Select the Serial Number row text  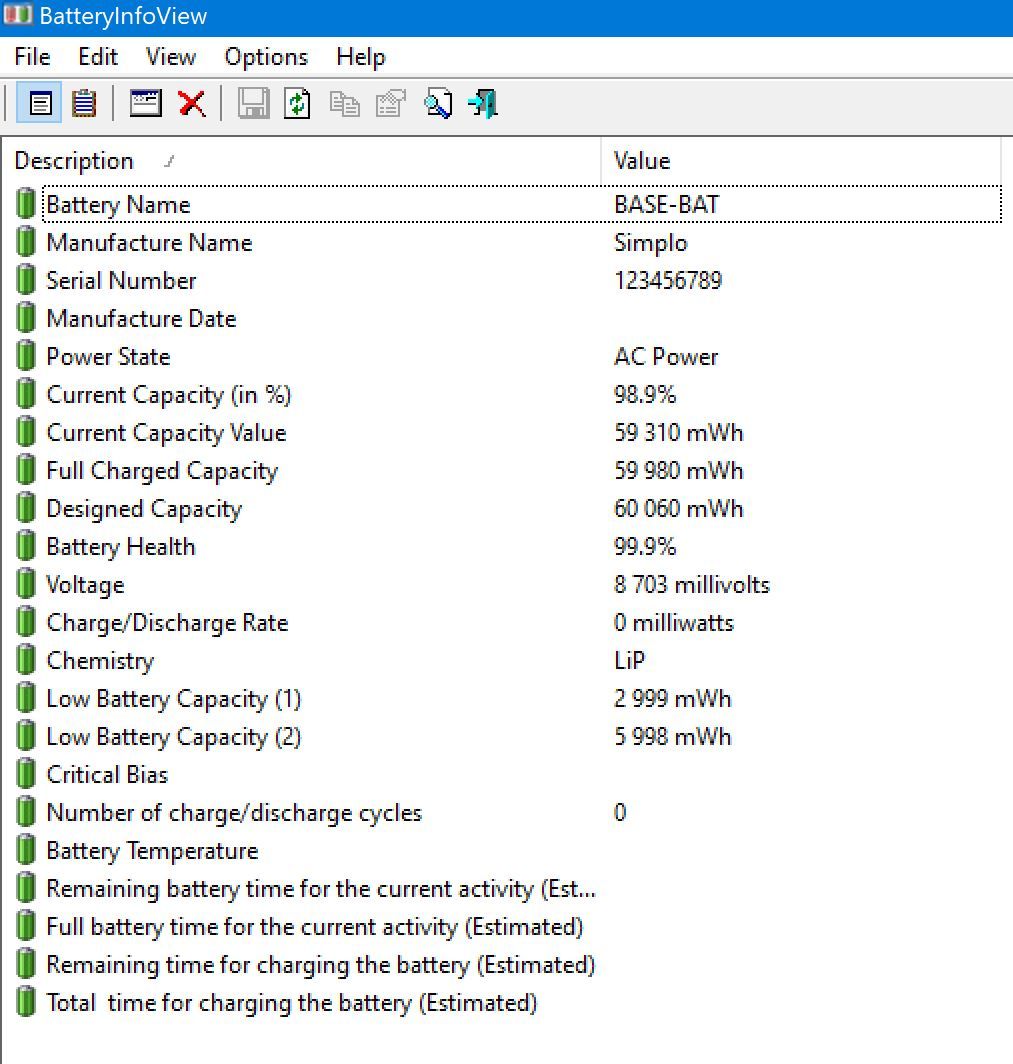coord(121,280)
